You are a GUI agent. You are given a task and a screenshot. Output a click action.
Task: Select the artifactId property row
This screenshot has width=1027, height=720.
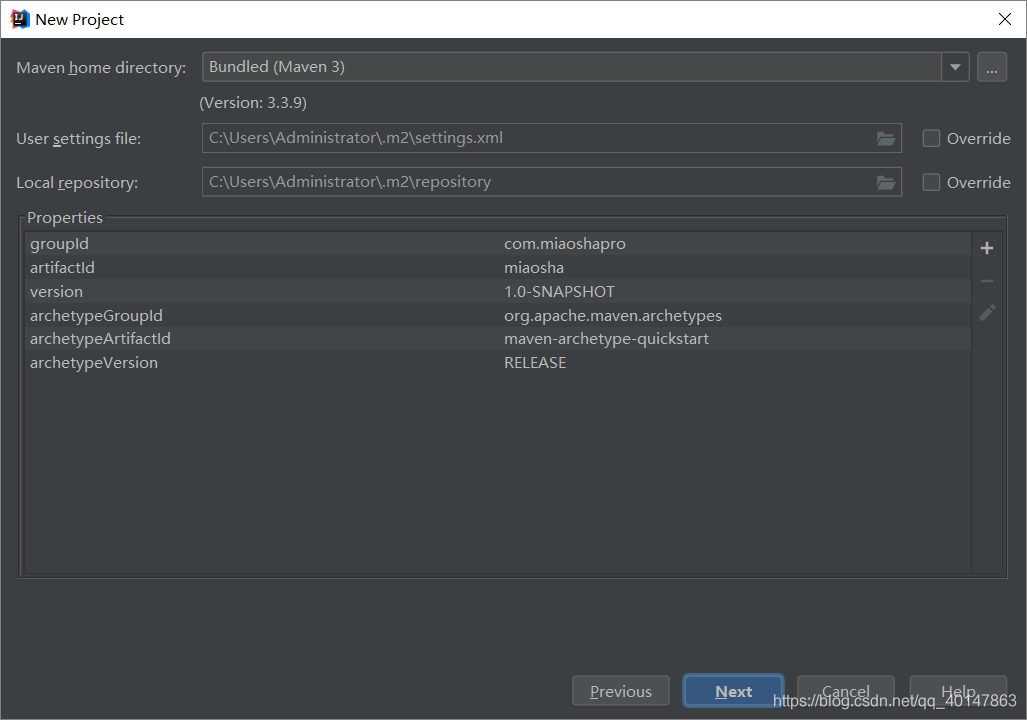pos(497,267)
